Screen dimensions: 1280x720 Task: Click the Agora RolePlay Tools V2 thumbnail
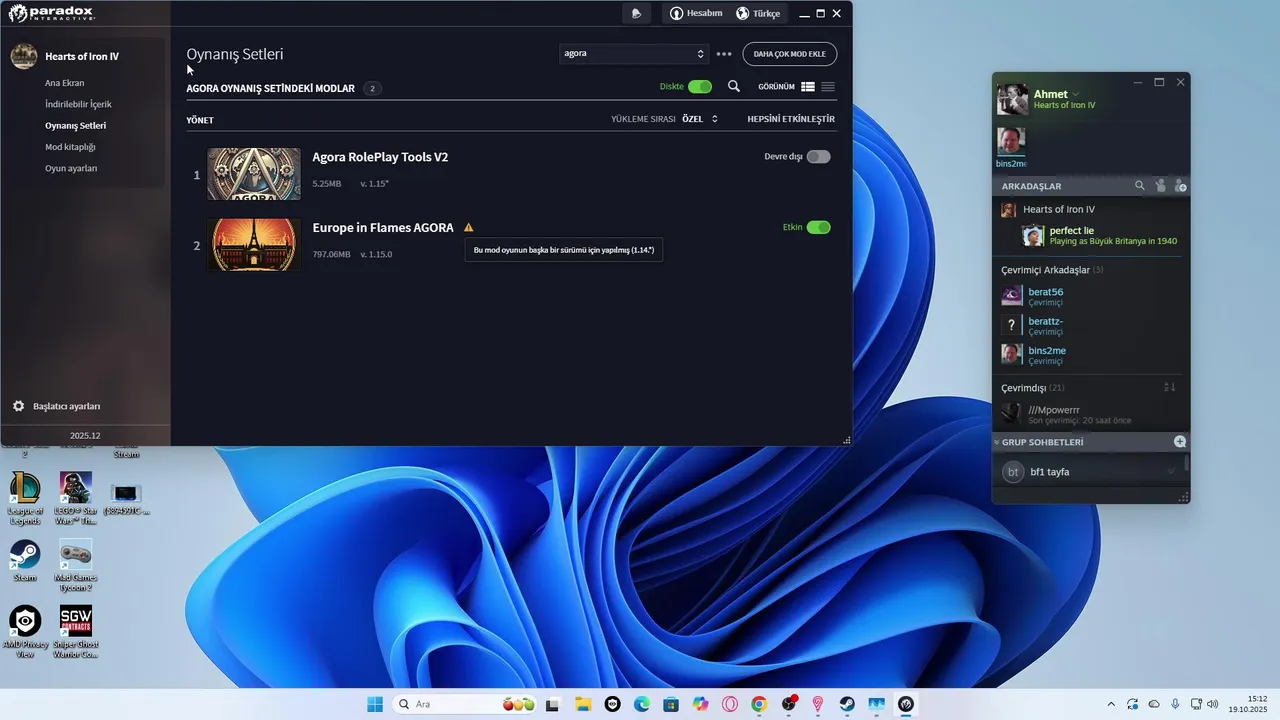[x=254, y=174]
